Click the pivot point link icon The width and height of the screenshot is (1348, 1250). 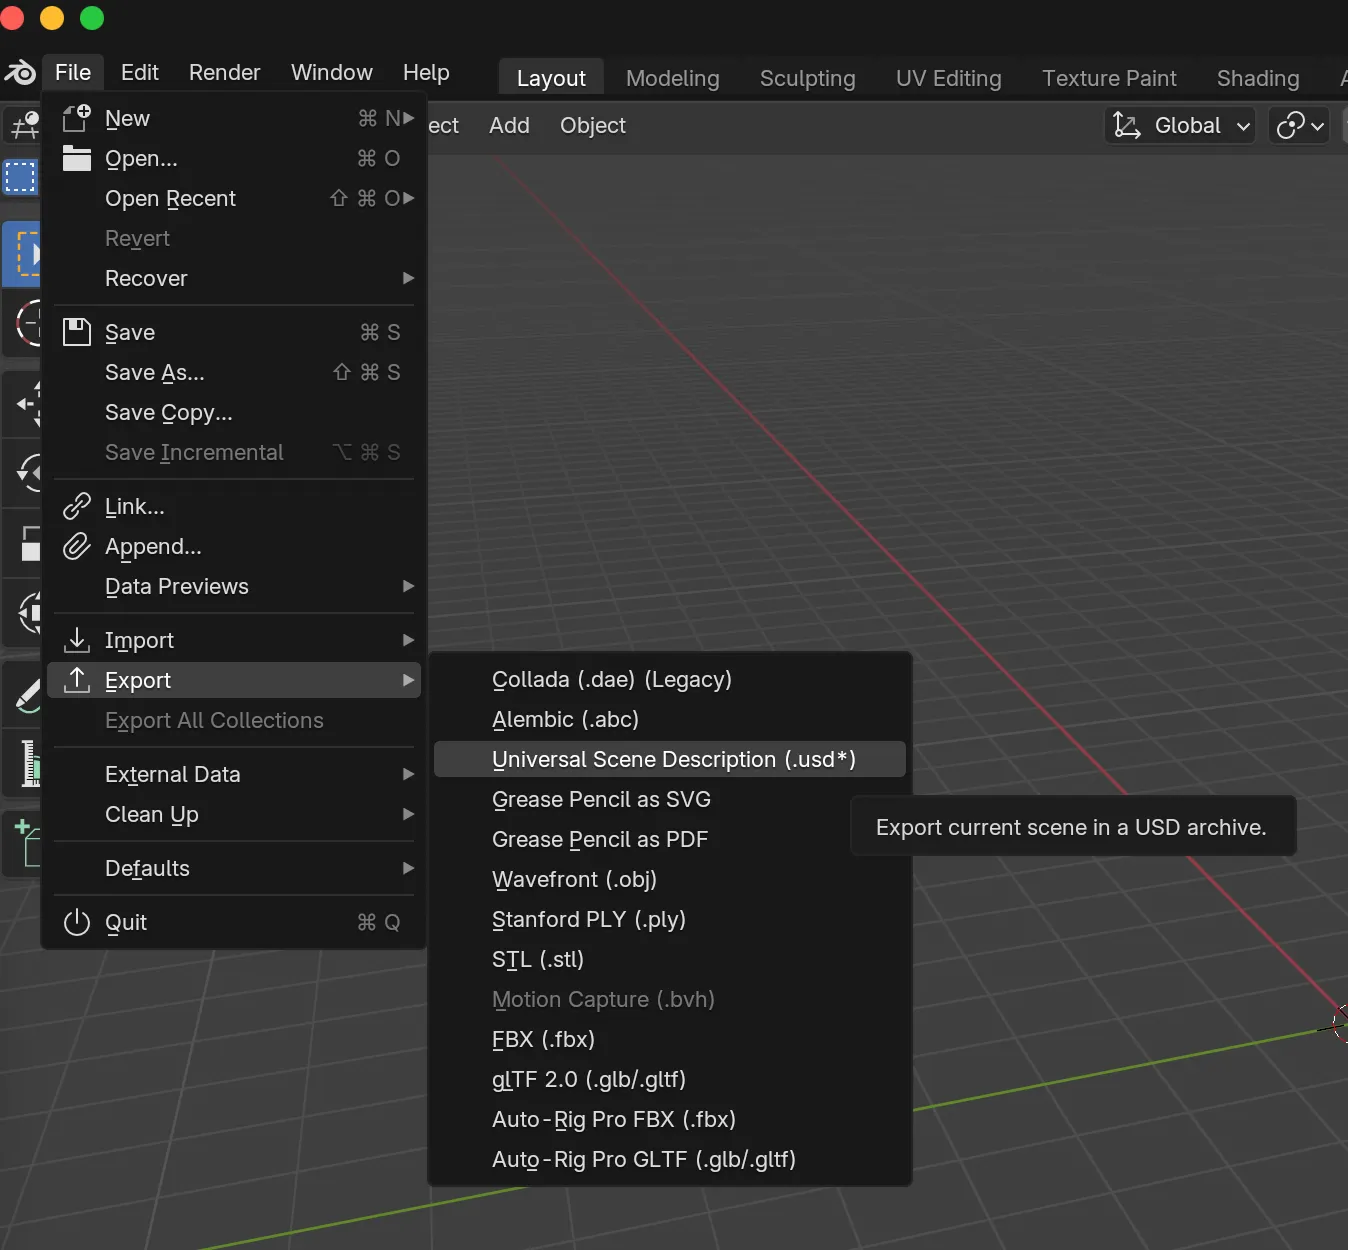(1290, 125)
